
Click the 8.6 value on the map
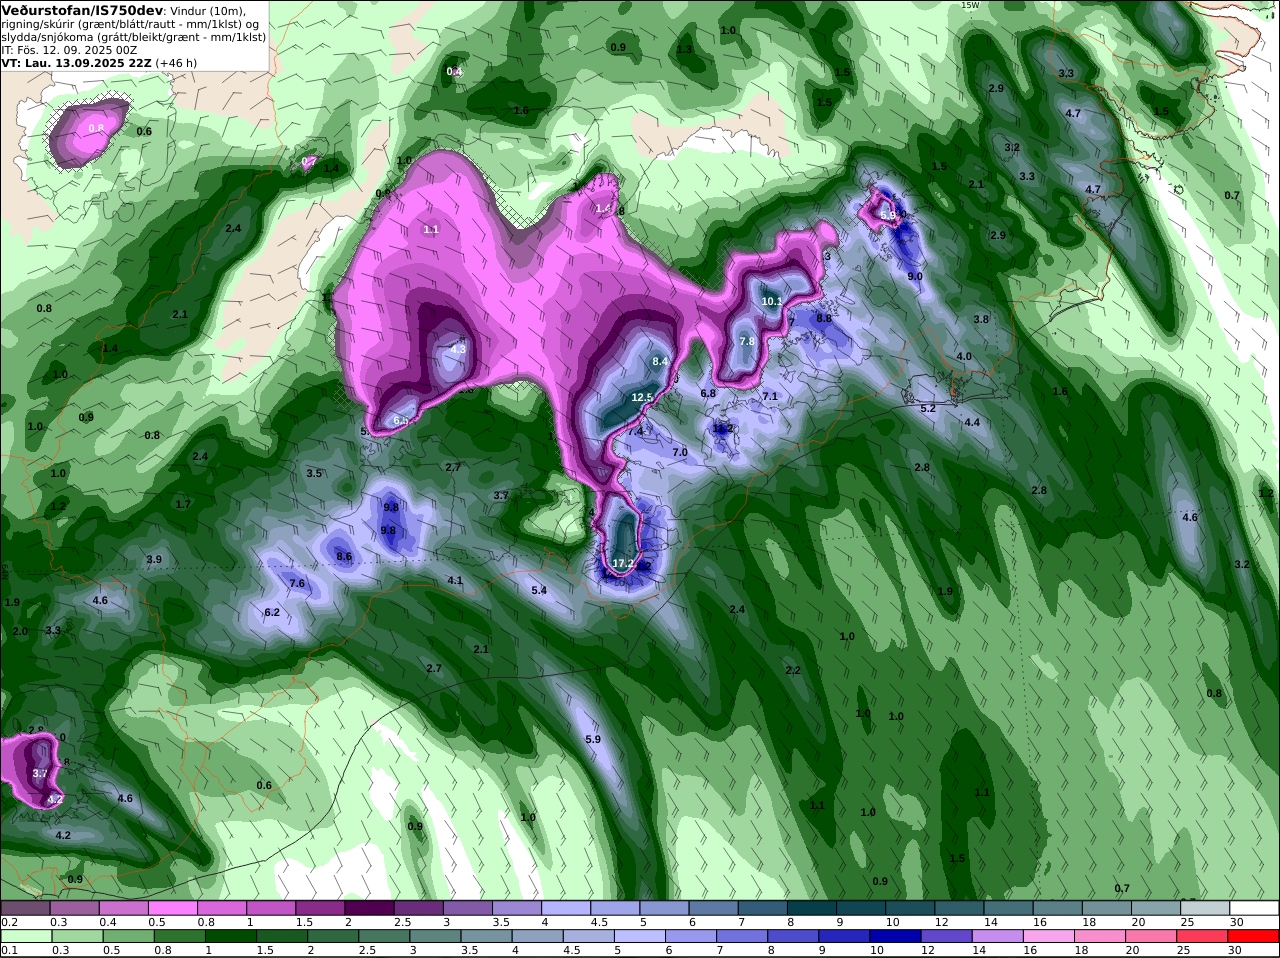344,557
